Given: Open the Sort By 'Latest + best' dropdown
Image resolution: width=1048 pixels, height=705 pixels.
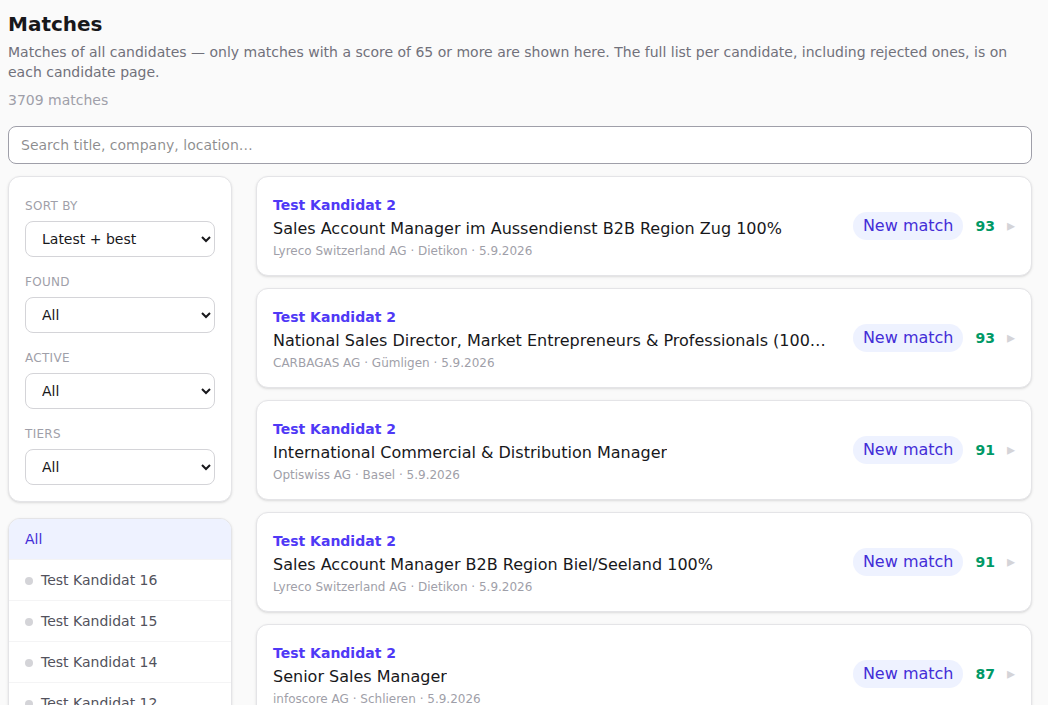Looking at the screenshot, I should (120, 239).
